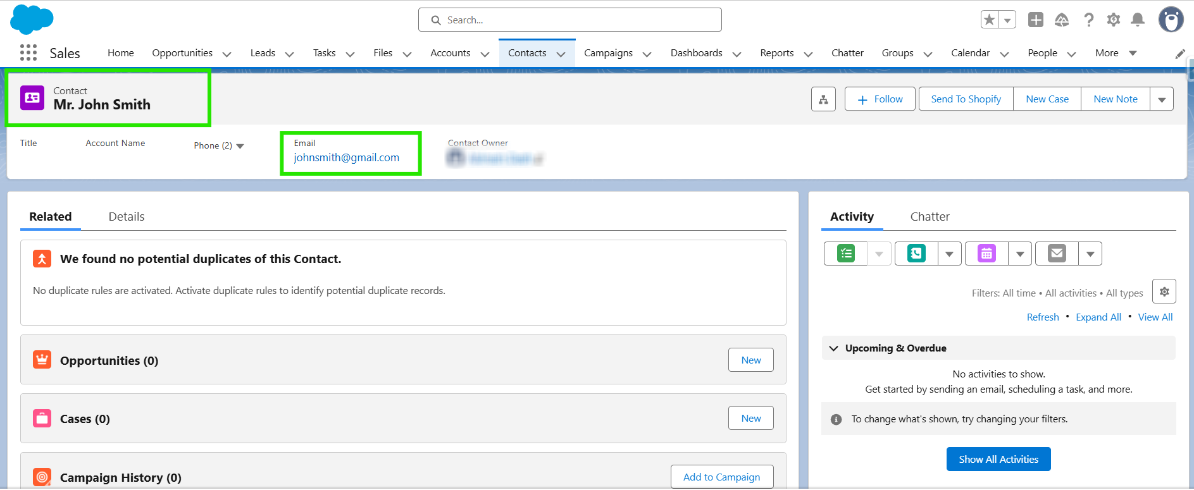Click the info icon beside filter hint
1194x490 pixels.
[836, 419]
